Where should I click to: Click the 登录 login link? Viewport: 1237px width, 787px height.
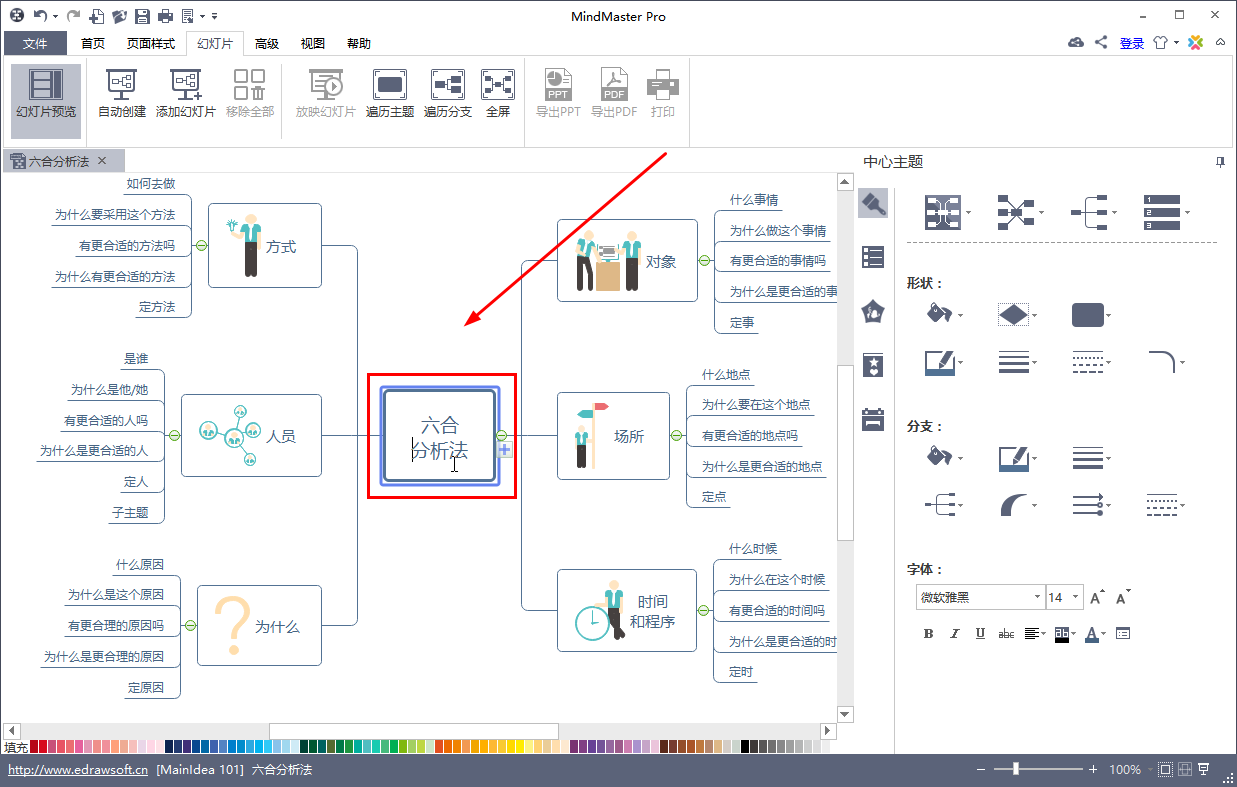(1132, 43)
